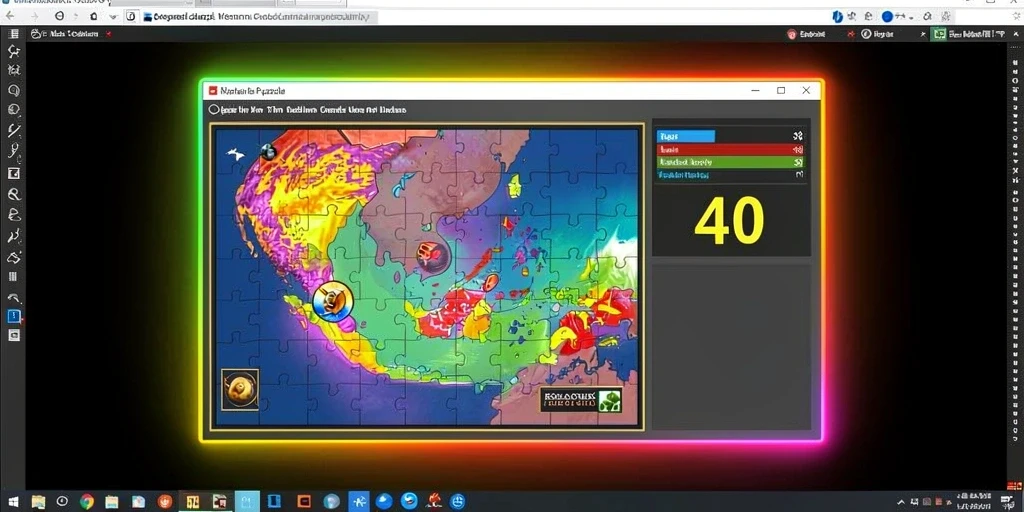Open the File Explorer folder in the taskbar
The height and width of the screenshot is (512, 1024).
point(39,502)
